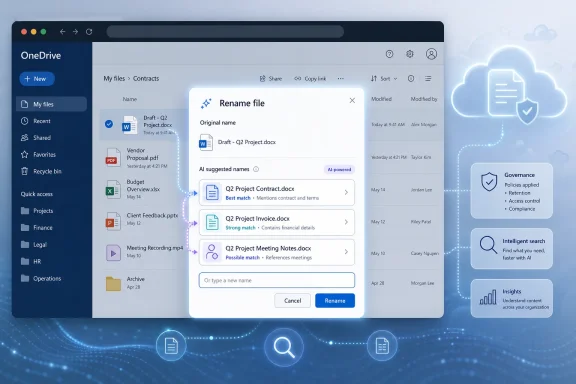Click the AI sparkle icon in dialog
The width and height of the screenshot is (576, 384).
(206, 103)
